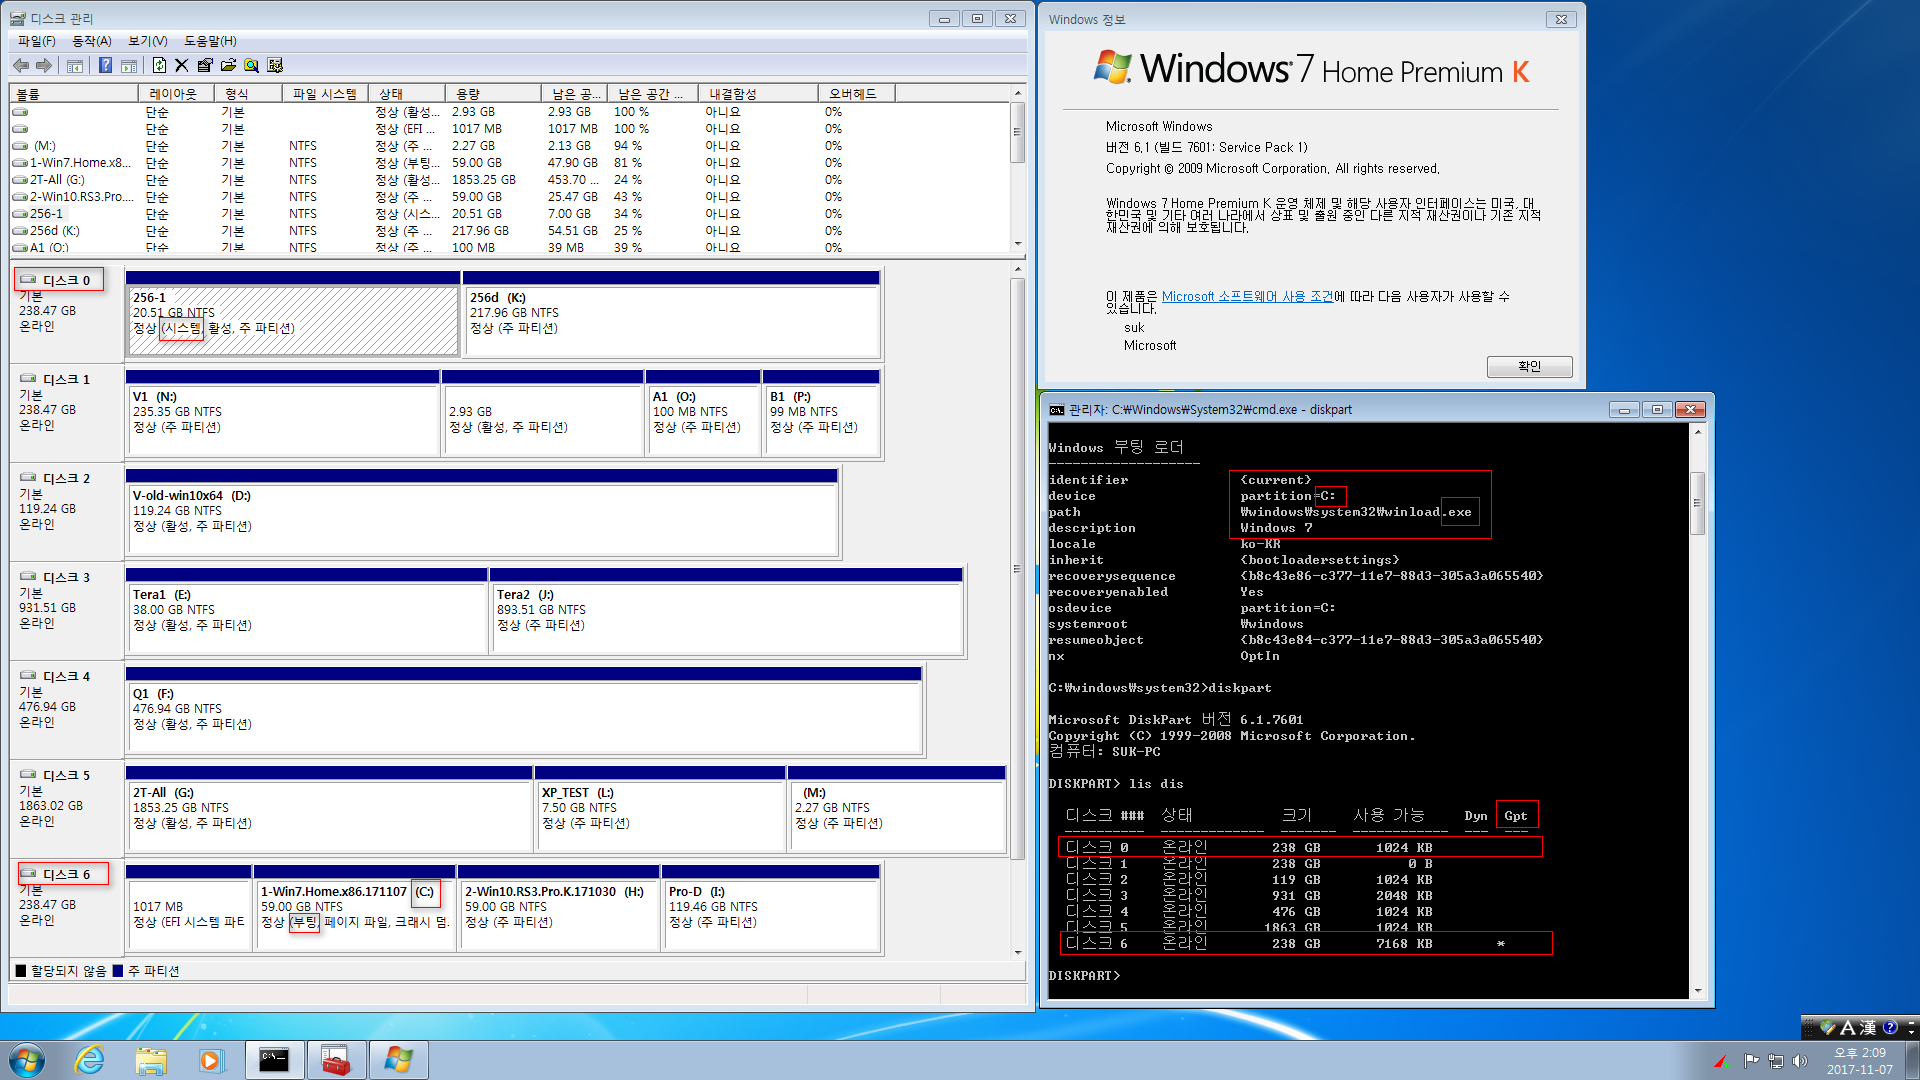Click the green Refresh toolbar icon
This screenshot has height=1080, width=1920.
(x=159, y=65)
